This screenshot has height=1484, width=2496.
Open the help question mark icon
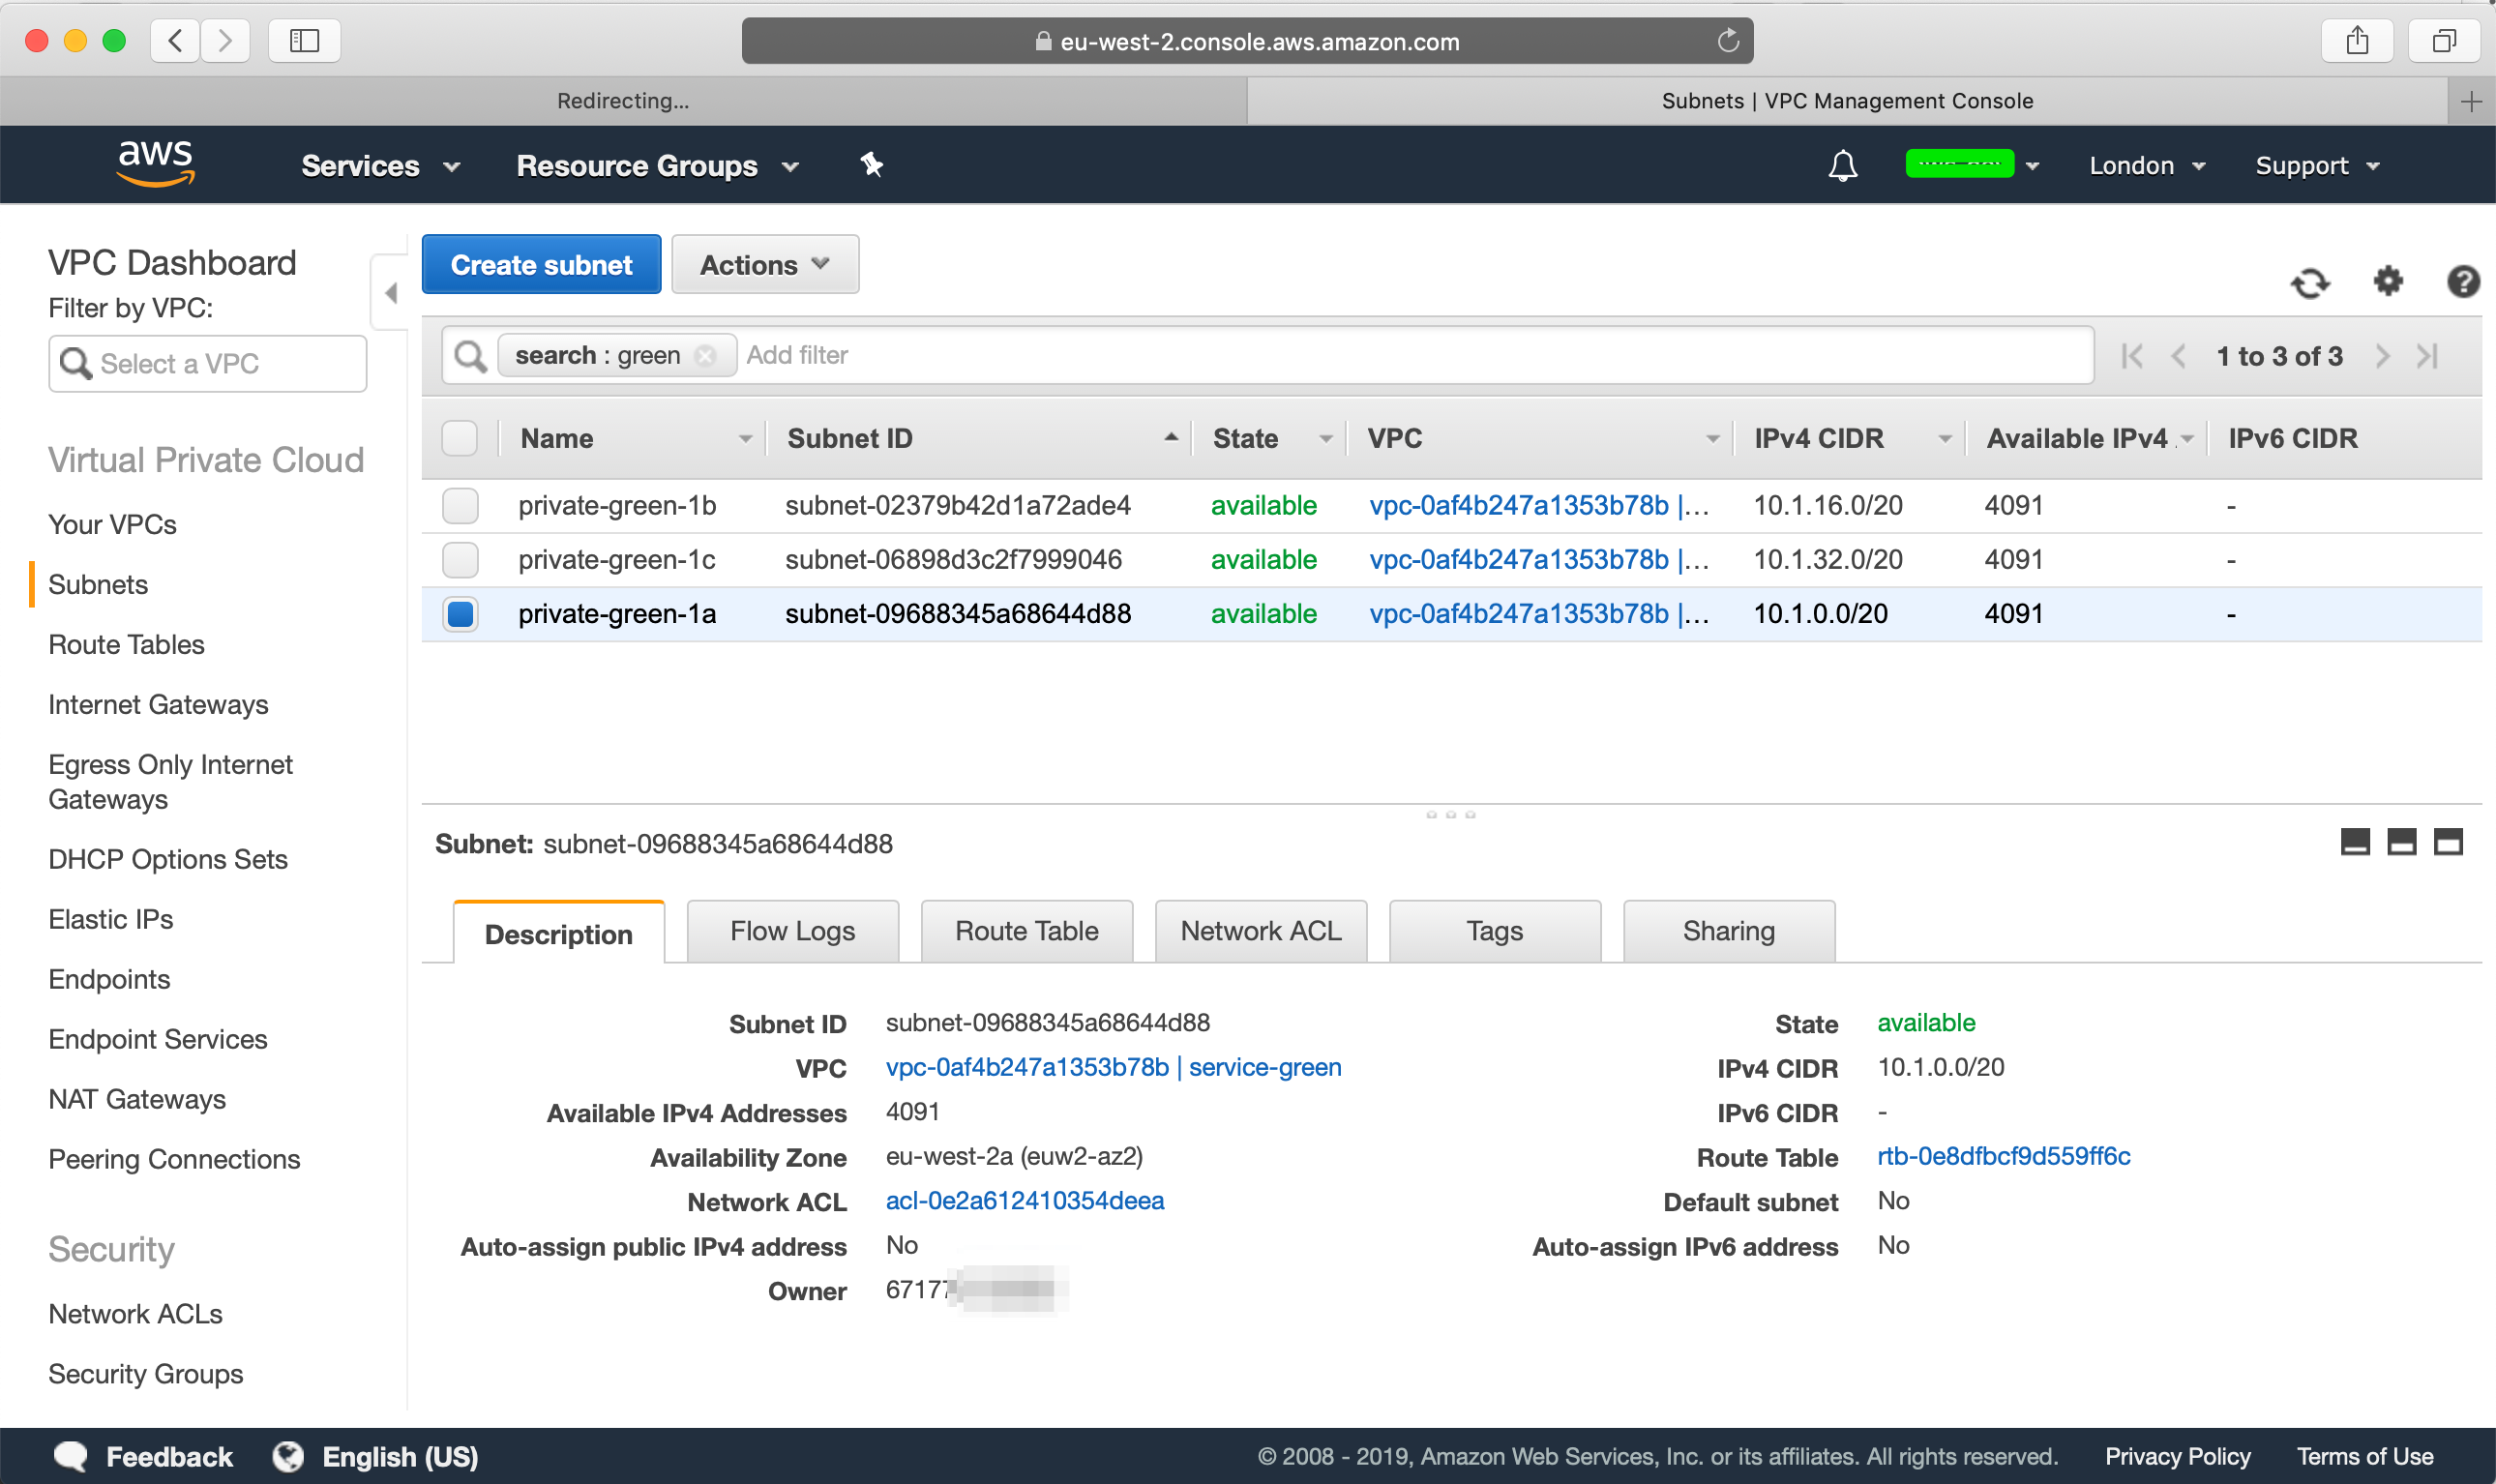tap(2462, 282)
